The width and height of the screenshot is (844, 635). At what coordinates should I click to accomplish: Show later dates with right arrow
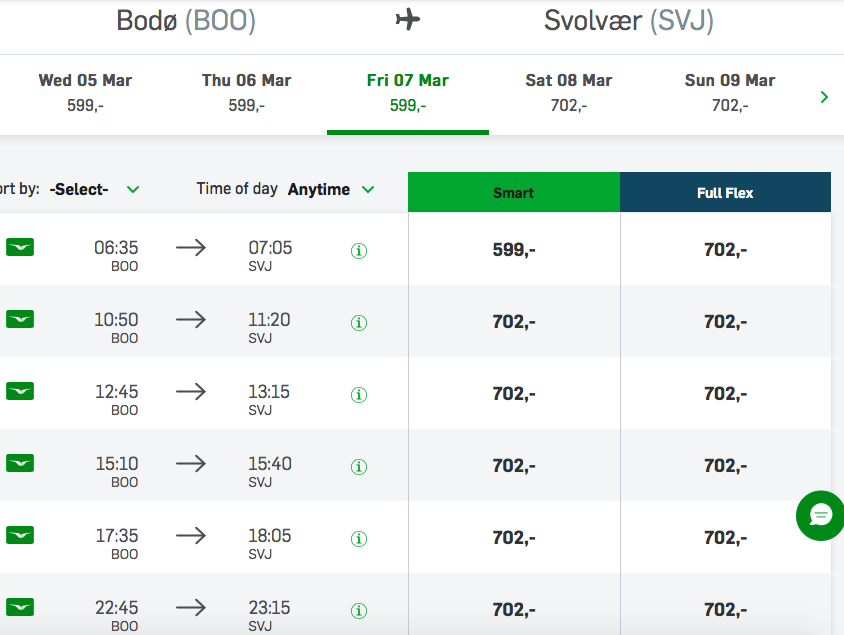coord(824,97)
